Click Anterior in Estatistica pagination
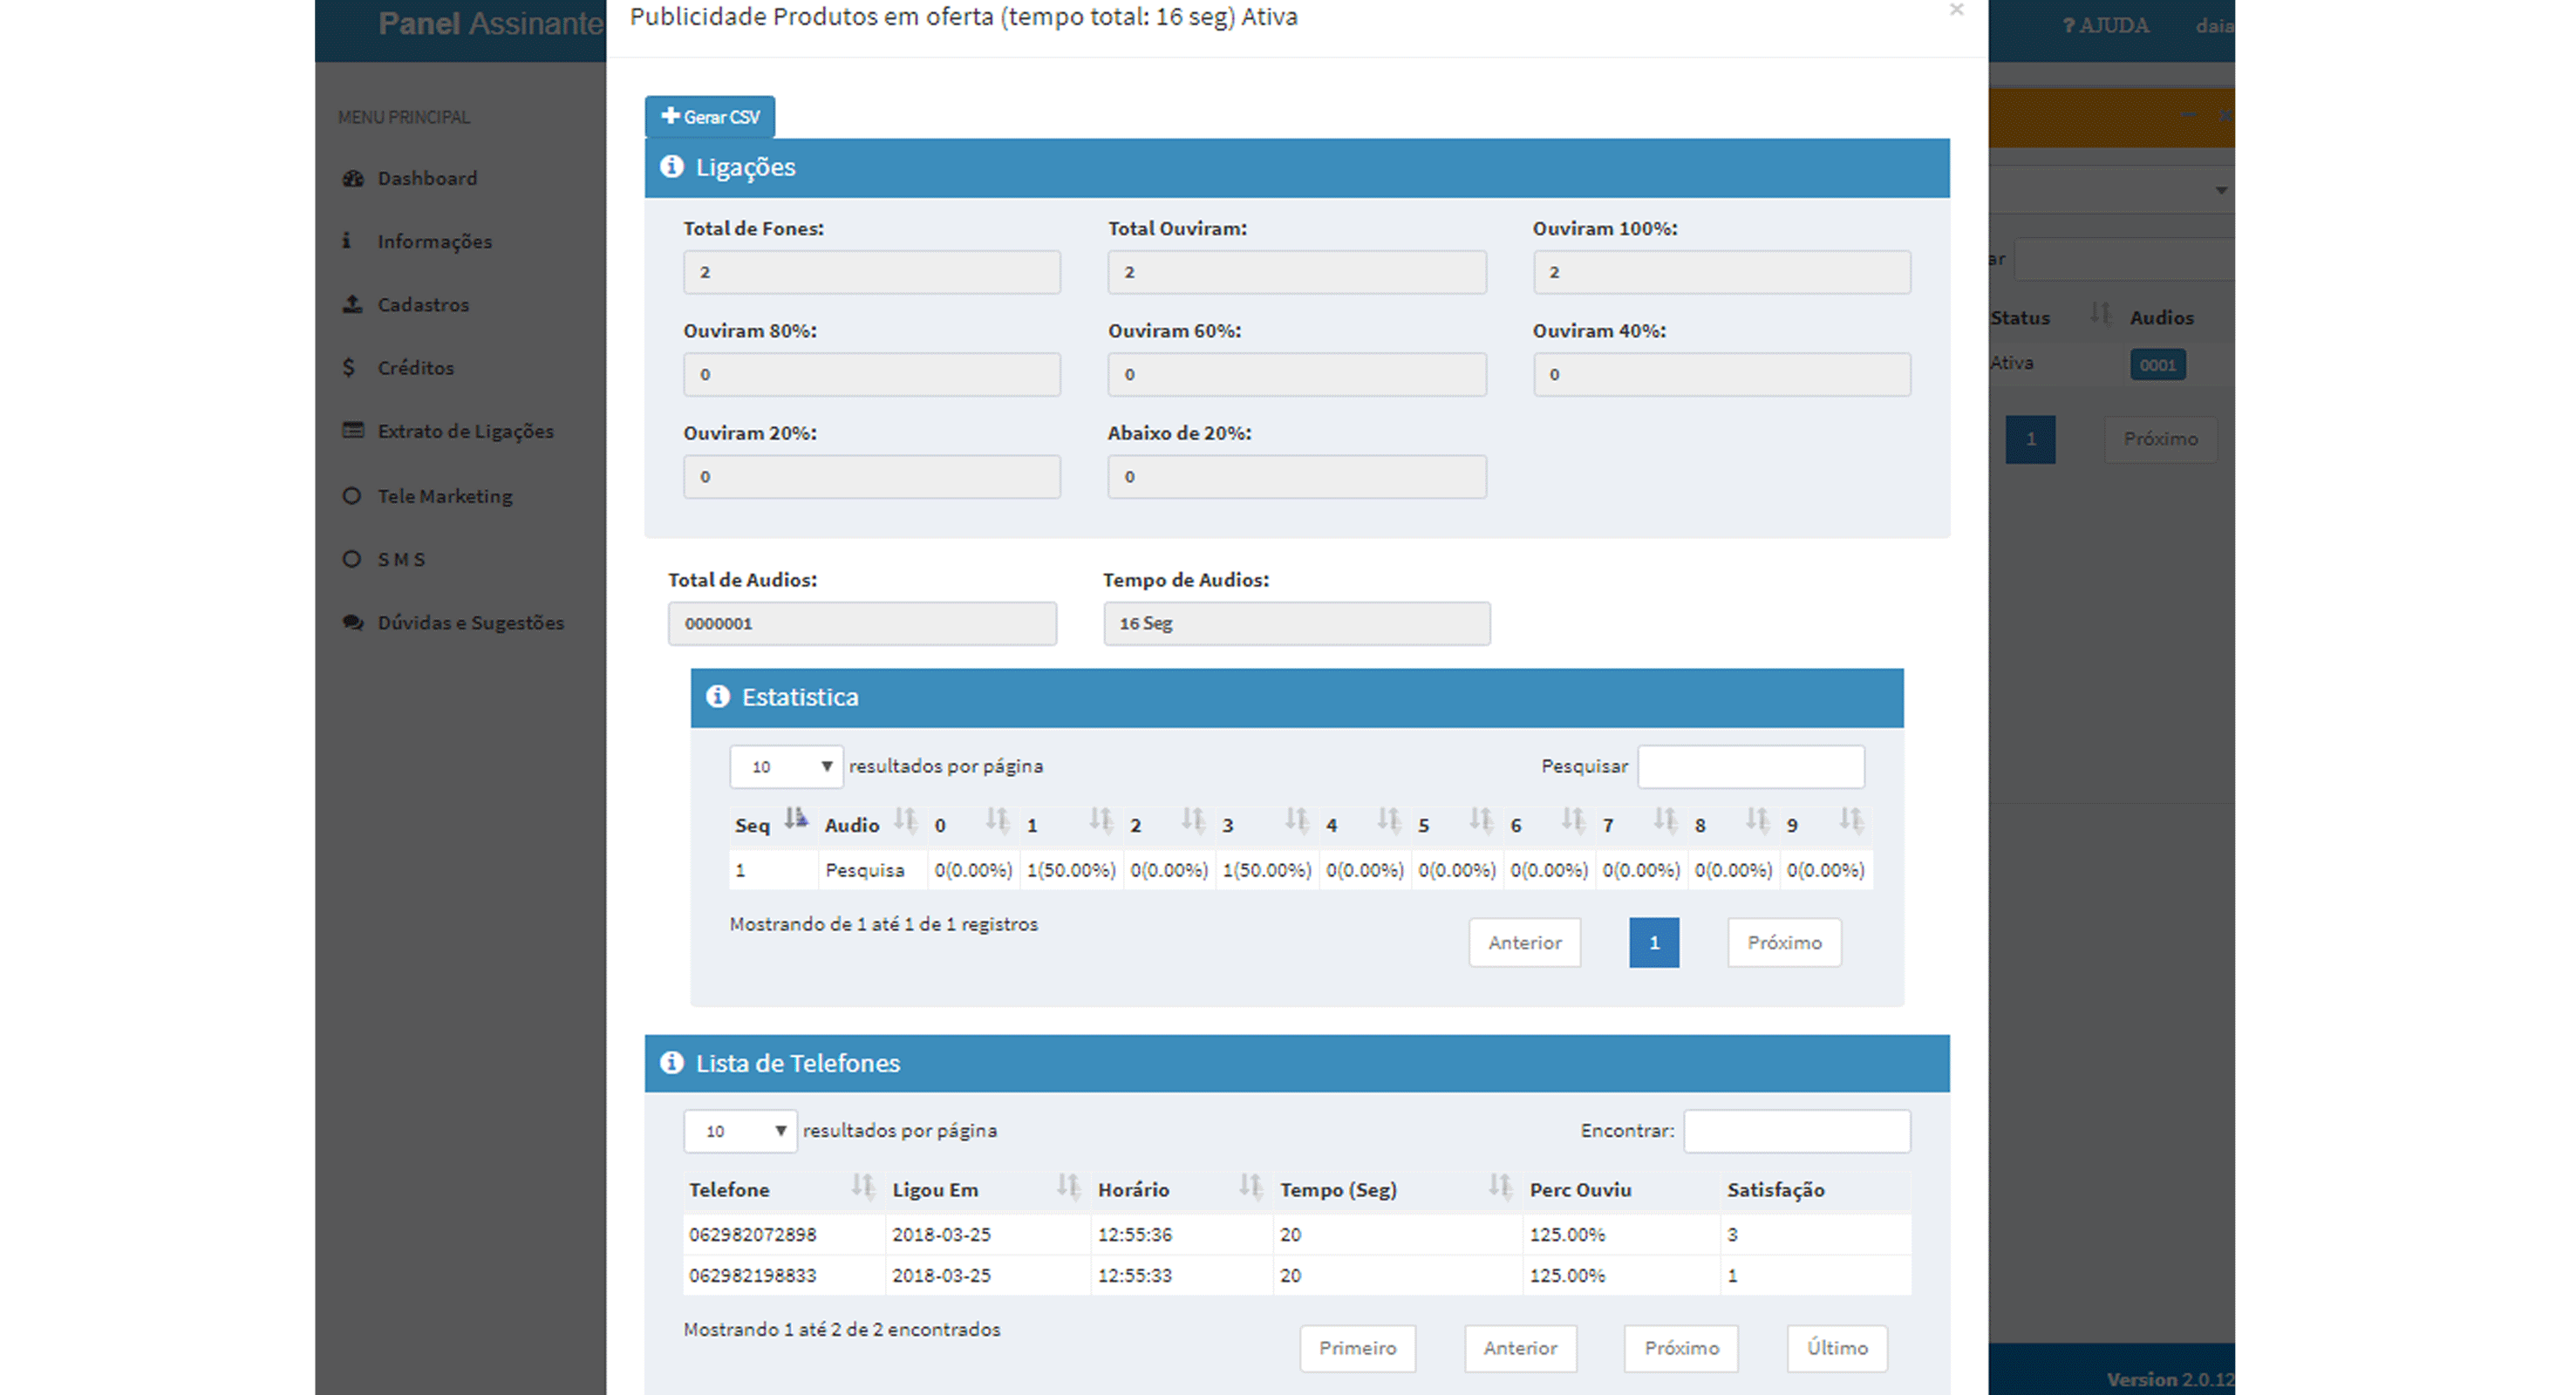This screenshot has width=2576, height=1395. pyautogui.click(x=1524, y=942)
